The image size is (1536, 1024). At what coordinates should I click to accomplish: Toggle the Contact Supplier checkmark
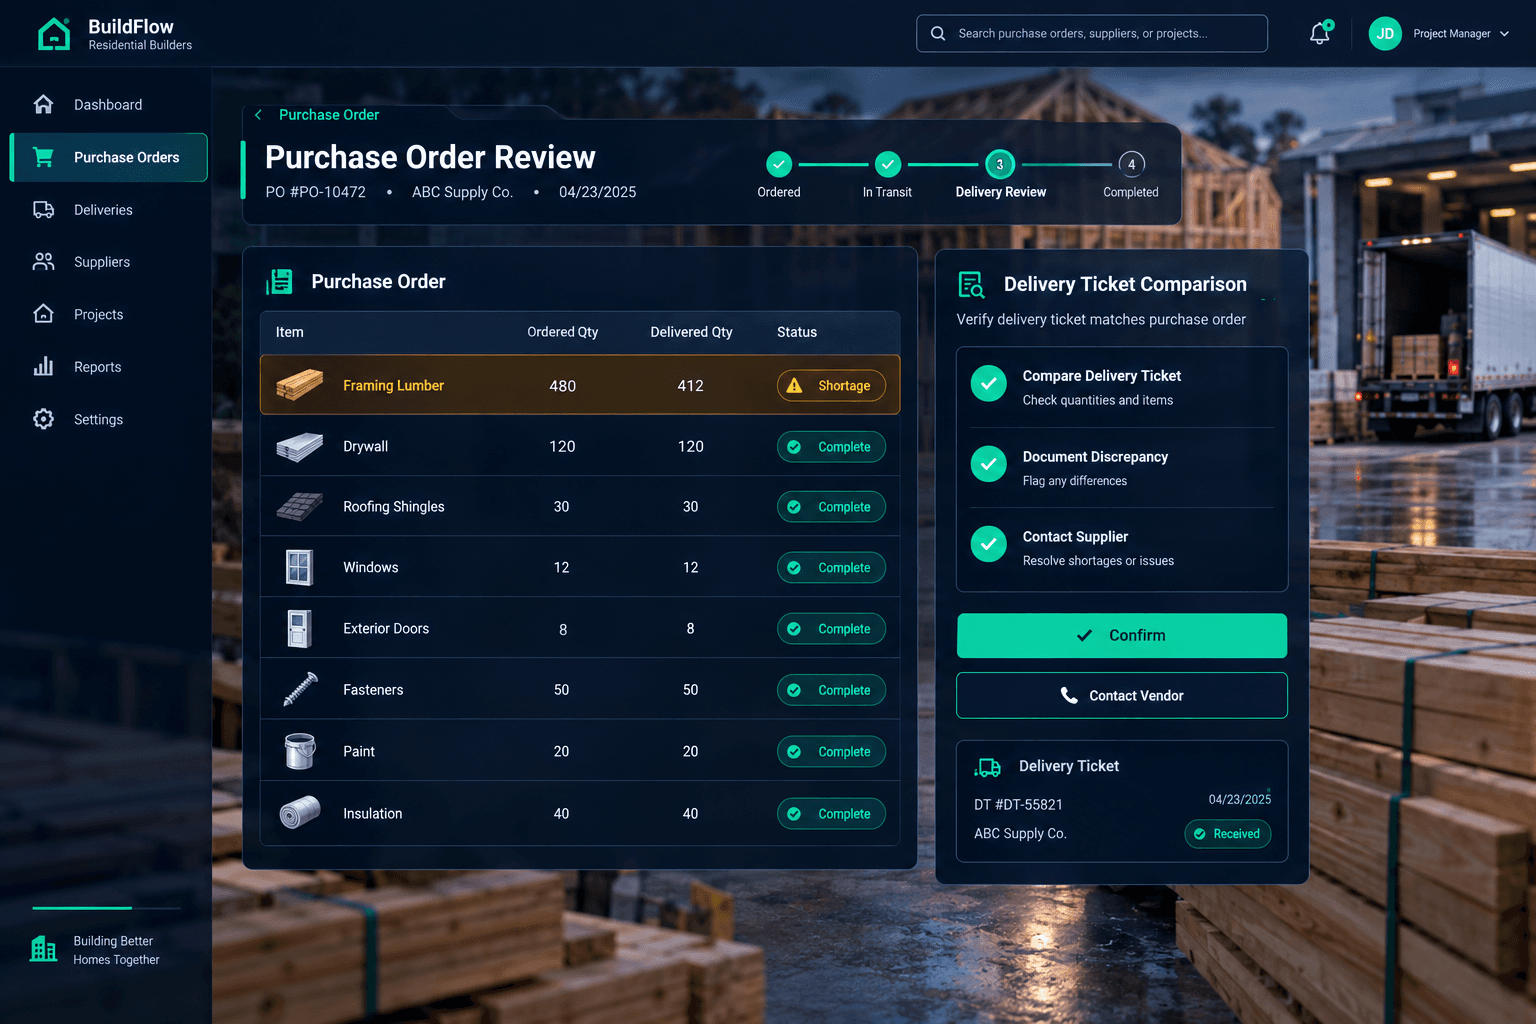(x=989, y=544)
